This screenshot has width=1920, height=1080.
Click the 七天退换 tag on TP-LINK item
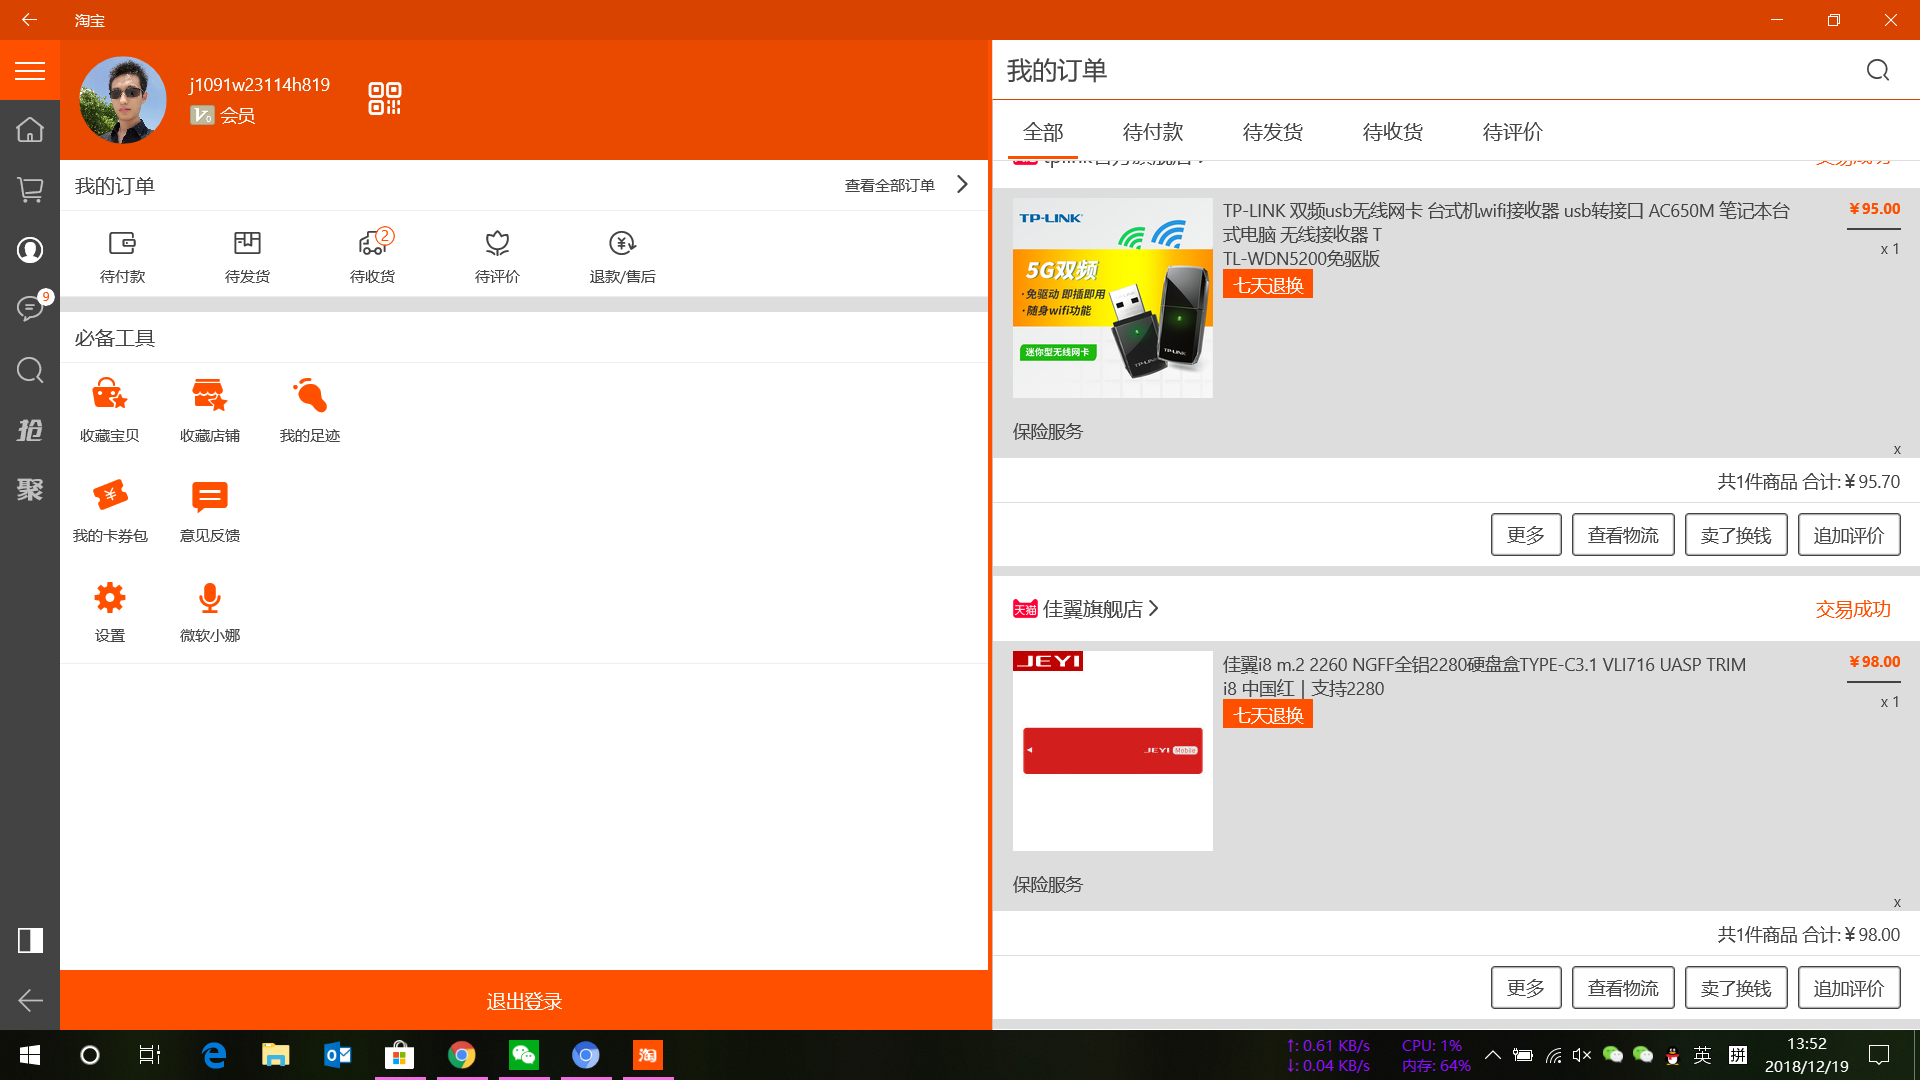point(1268,285)
